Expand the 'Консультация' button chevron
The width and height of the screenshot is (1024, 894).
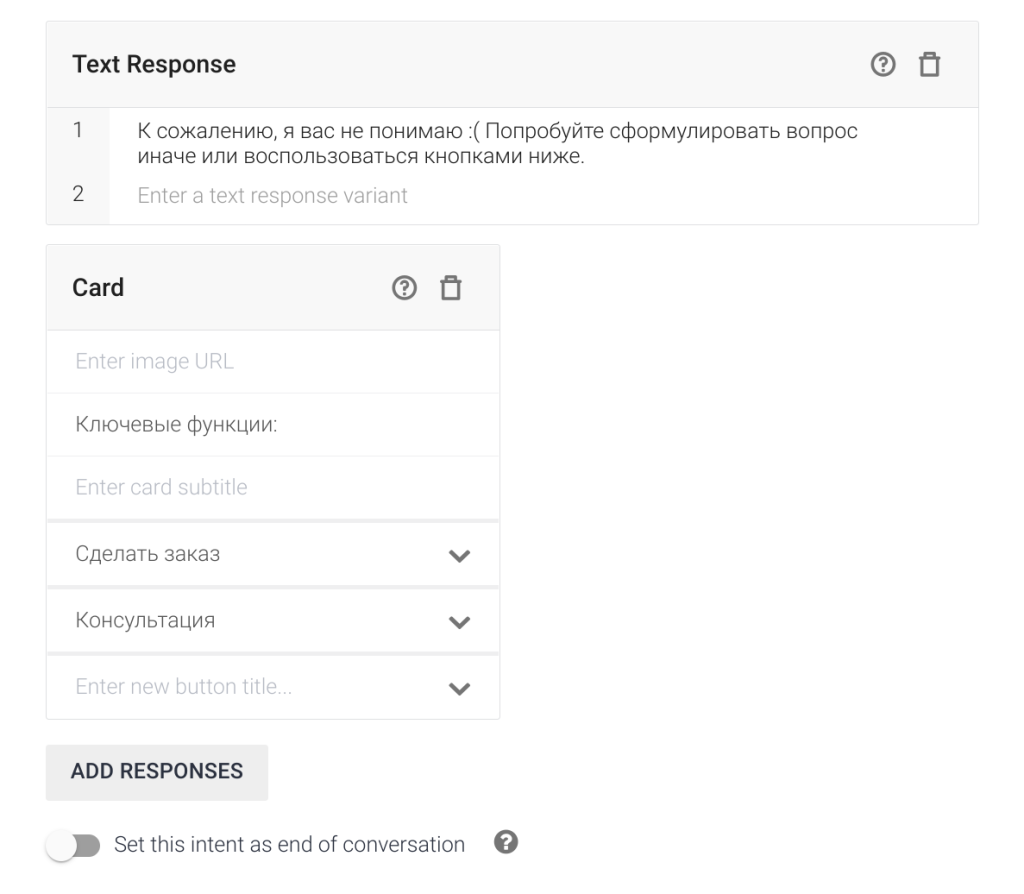(459, 621)
